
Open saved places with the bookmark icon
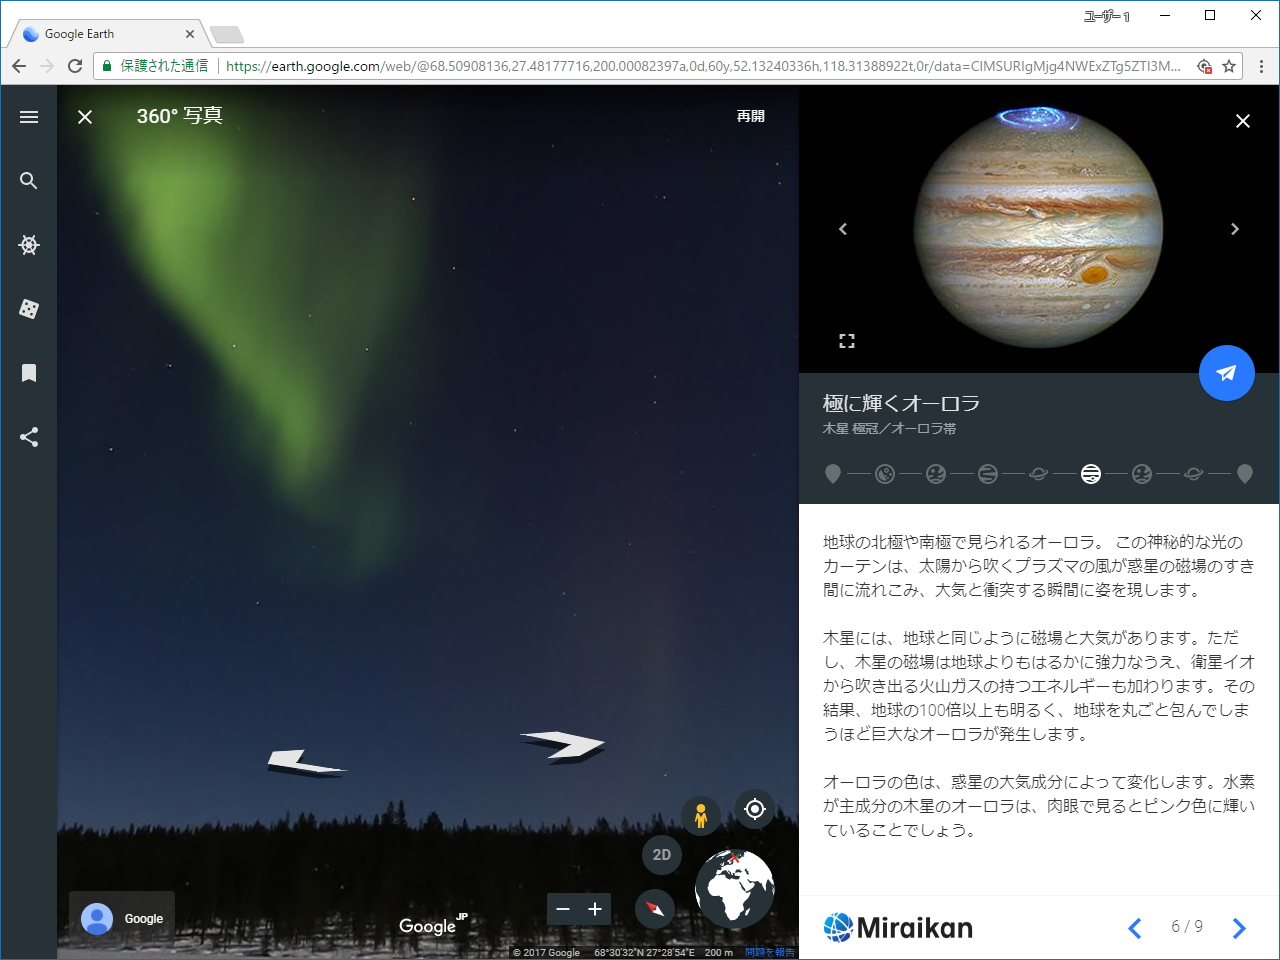click(29, 373)
